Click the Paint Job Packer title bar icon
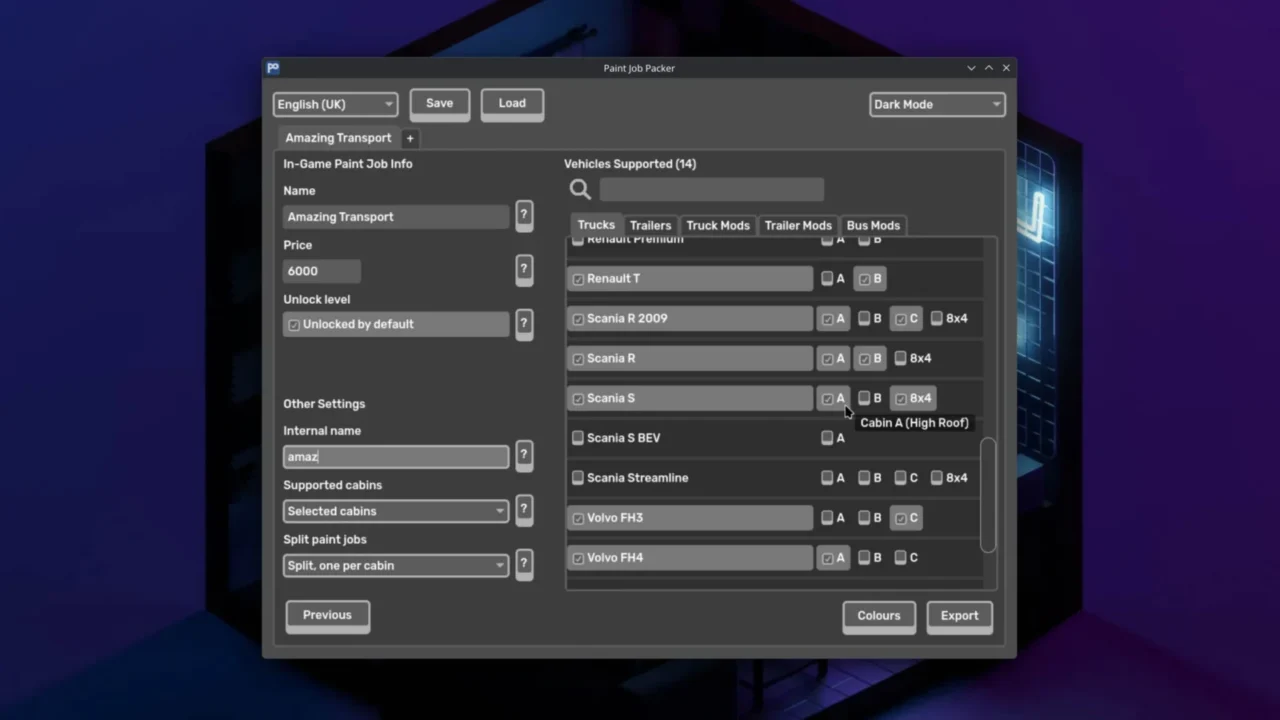This screenshot has width=1280, height=720. click(273, 68)
